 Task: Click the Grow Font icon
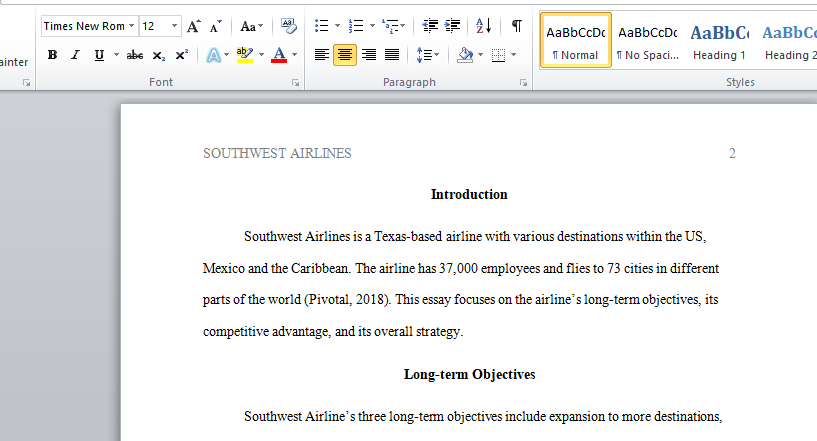[193, 26]
